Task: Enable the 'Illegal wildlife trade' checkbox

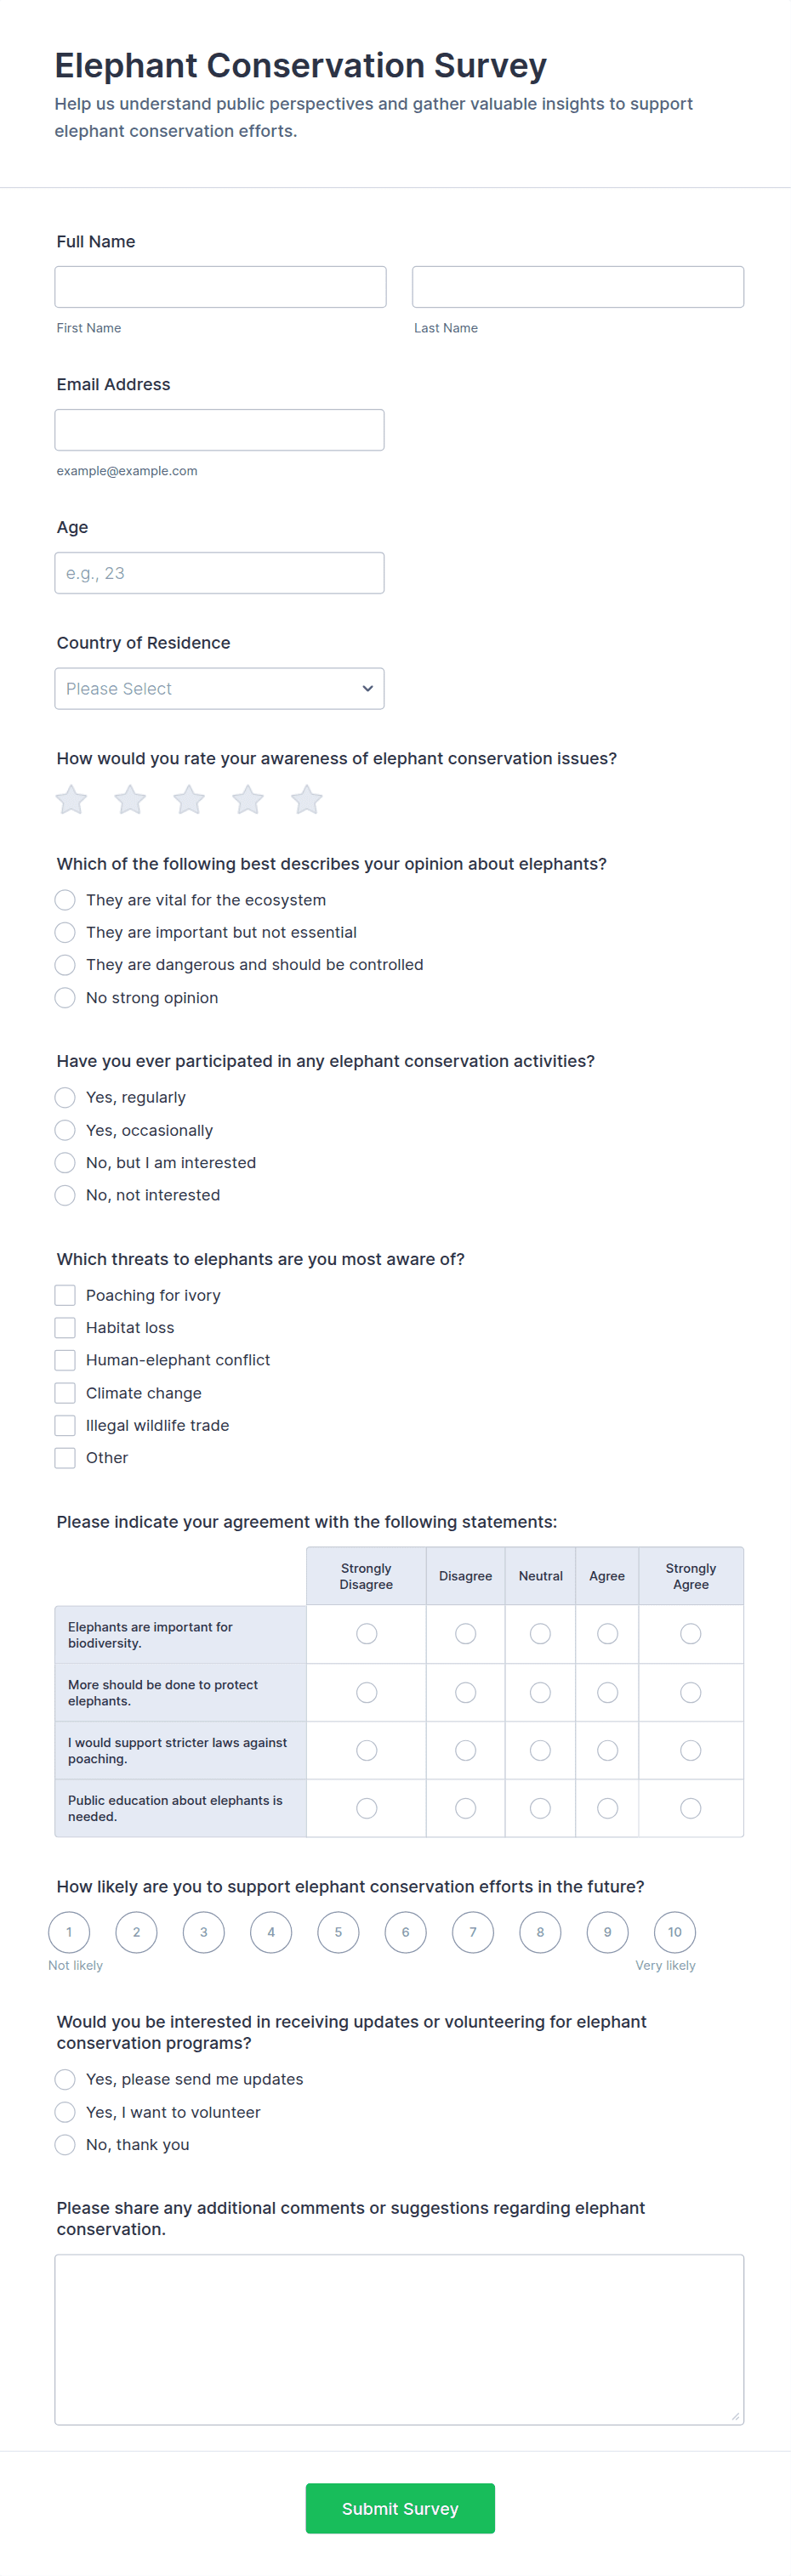Action: point(65,1426)
